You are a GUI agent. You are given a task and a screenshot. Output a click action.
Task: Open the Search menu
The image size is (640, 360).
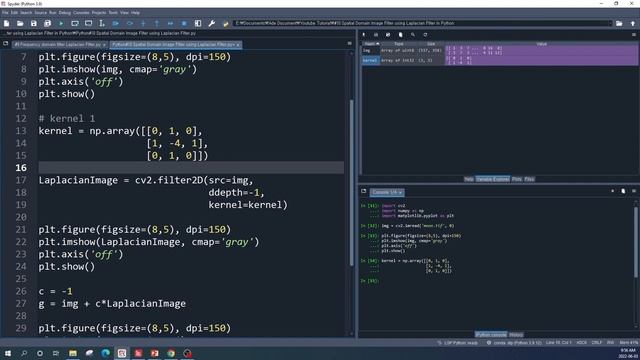pyautogui.click(x=26, y=13)
